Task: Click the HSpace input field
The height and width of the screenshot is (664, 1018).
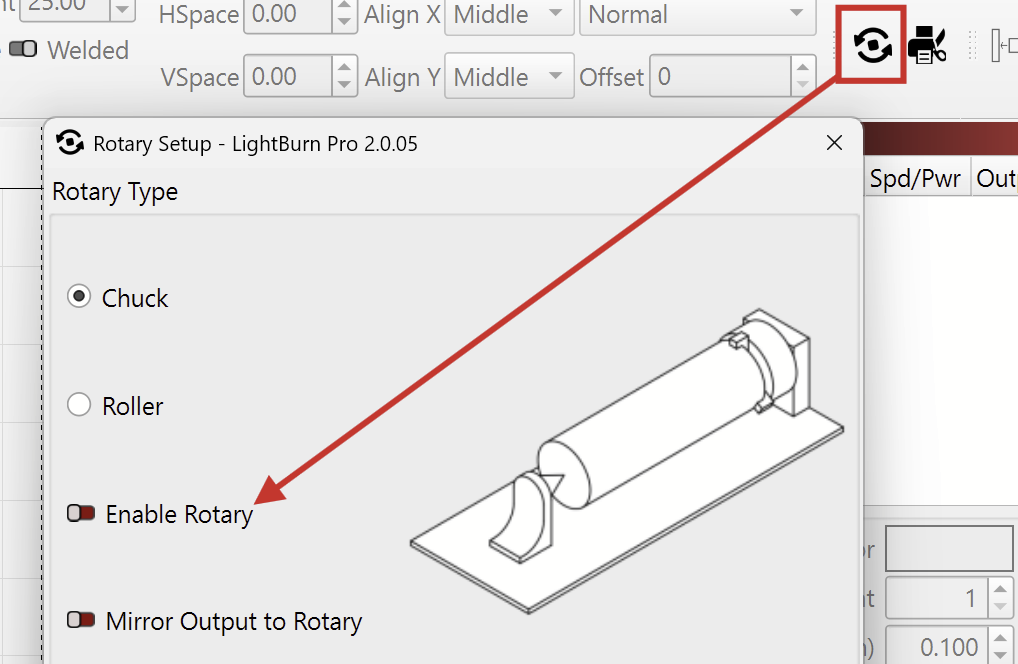Action: (287, 16)
